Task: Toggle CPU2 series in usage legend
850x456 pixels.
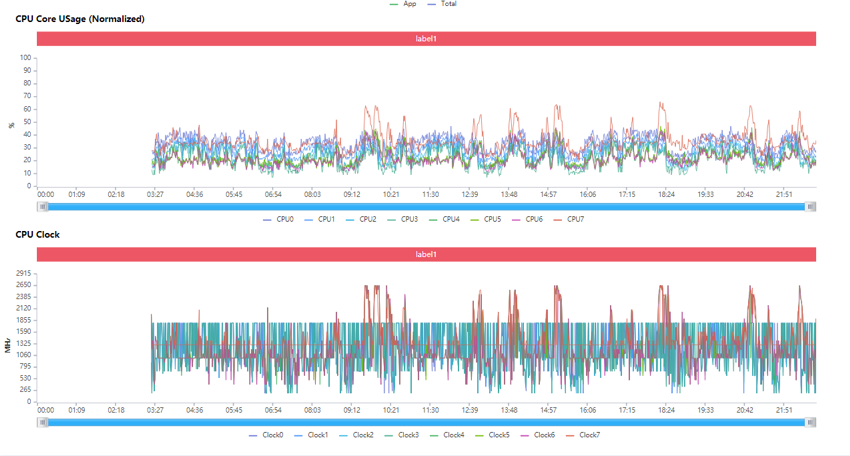Action: pos(361,219)
